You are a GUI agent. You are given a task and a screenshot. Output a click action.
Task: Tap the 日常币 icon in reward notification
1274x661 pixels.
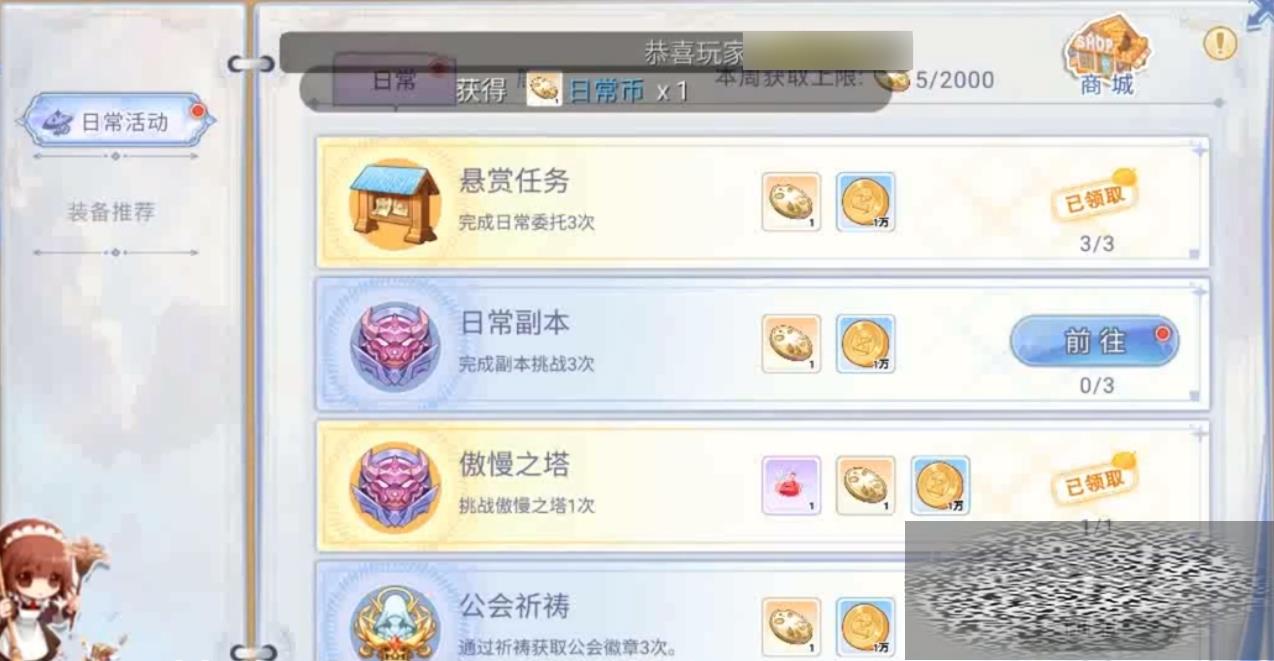[x=545, y=90]
